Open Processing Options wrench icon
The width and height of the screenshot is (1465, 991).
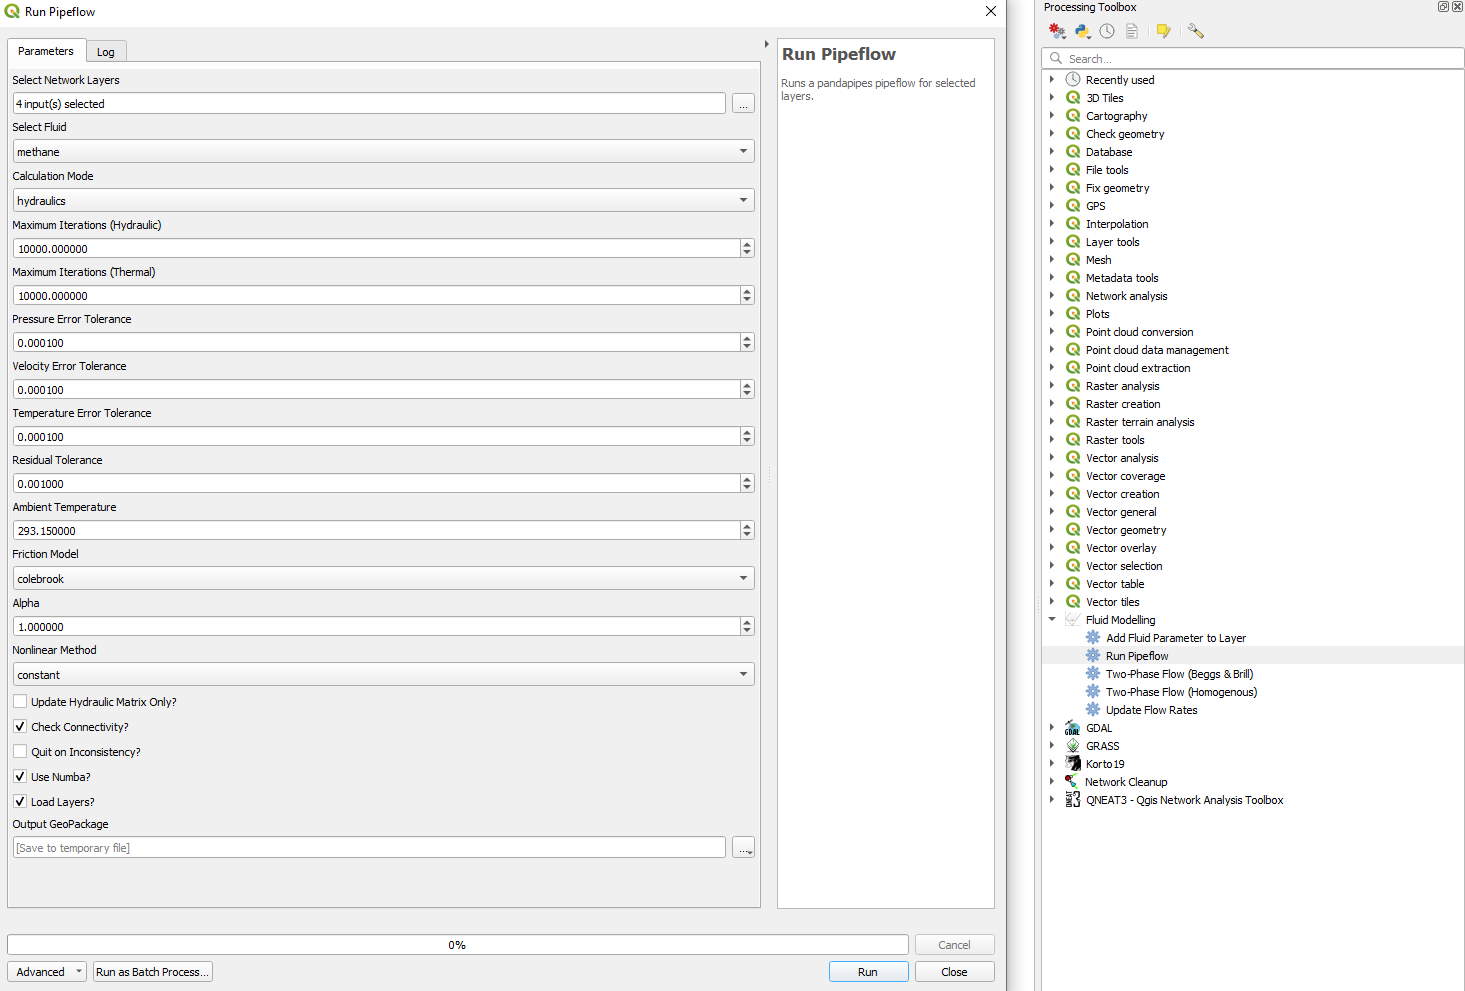coord(1196,31)
